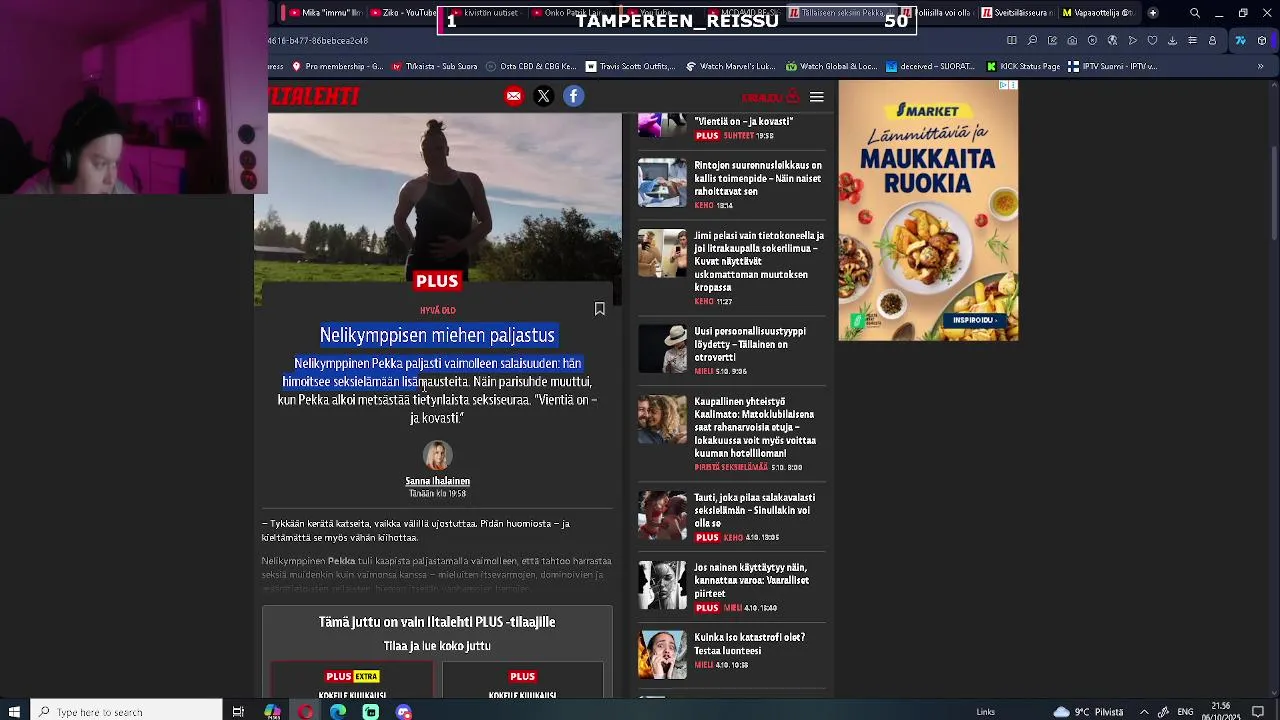Click thumbnail beside Rintojen suurennusleikkaus story

(662, 182)
